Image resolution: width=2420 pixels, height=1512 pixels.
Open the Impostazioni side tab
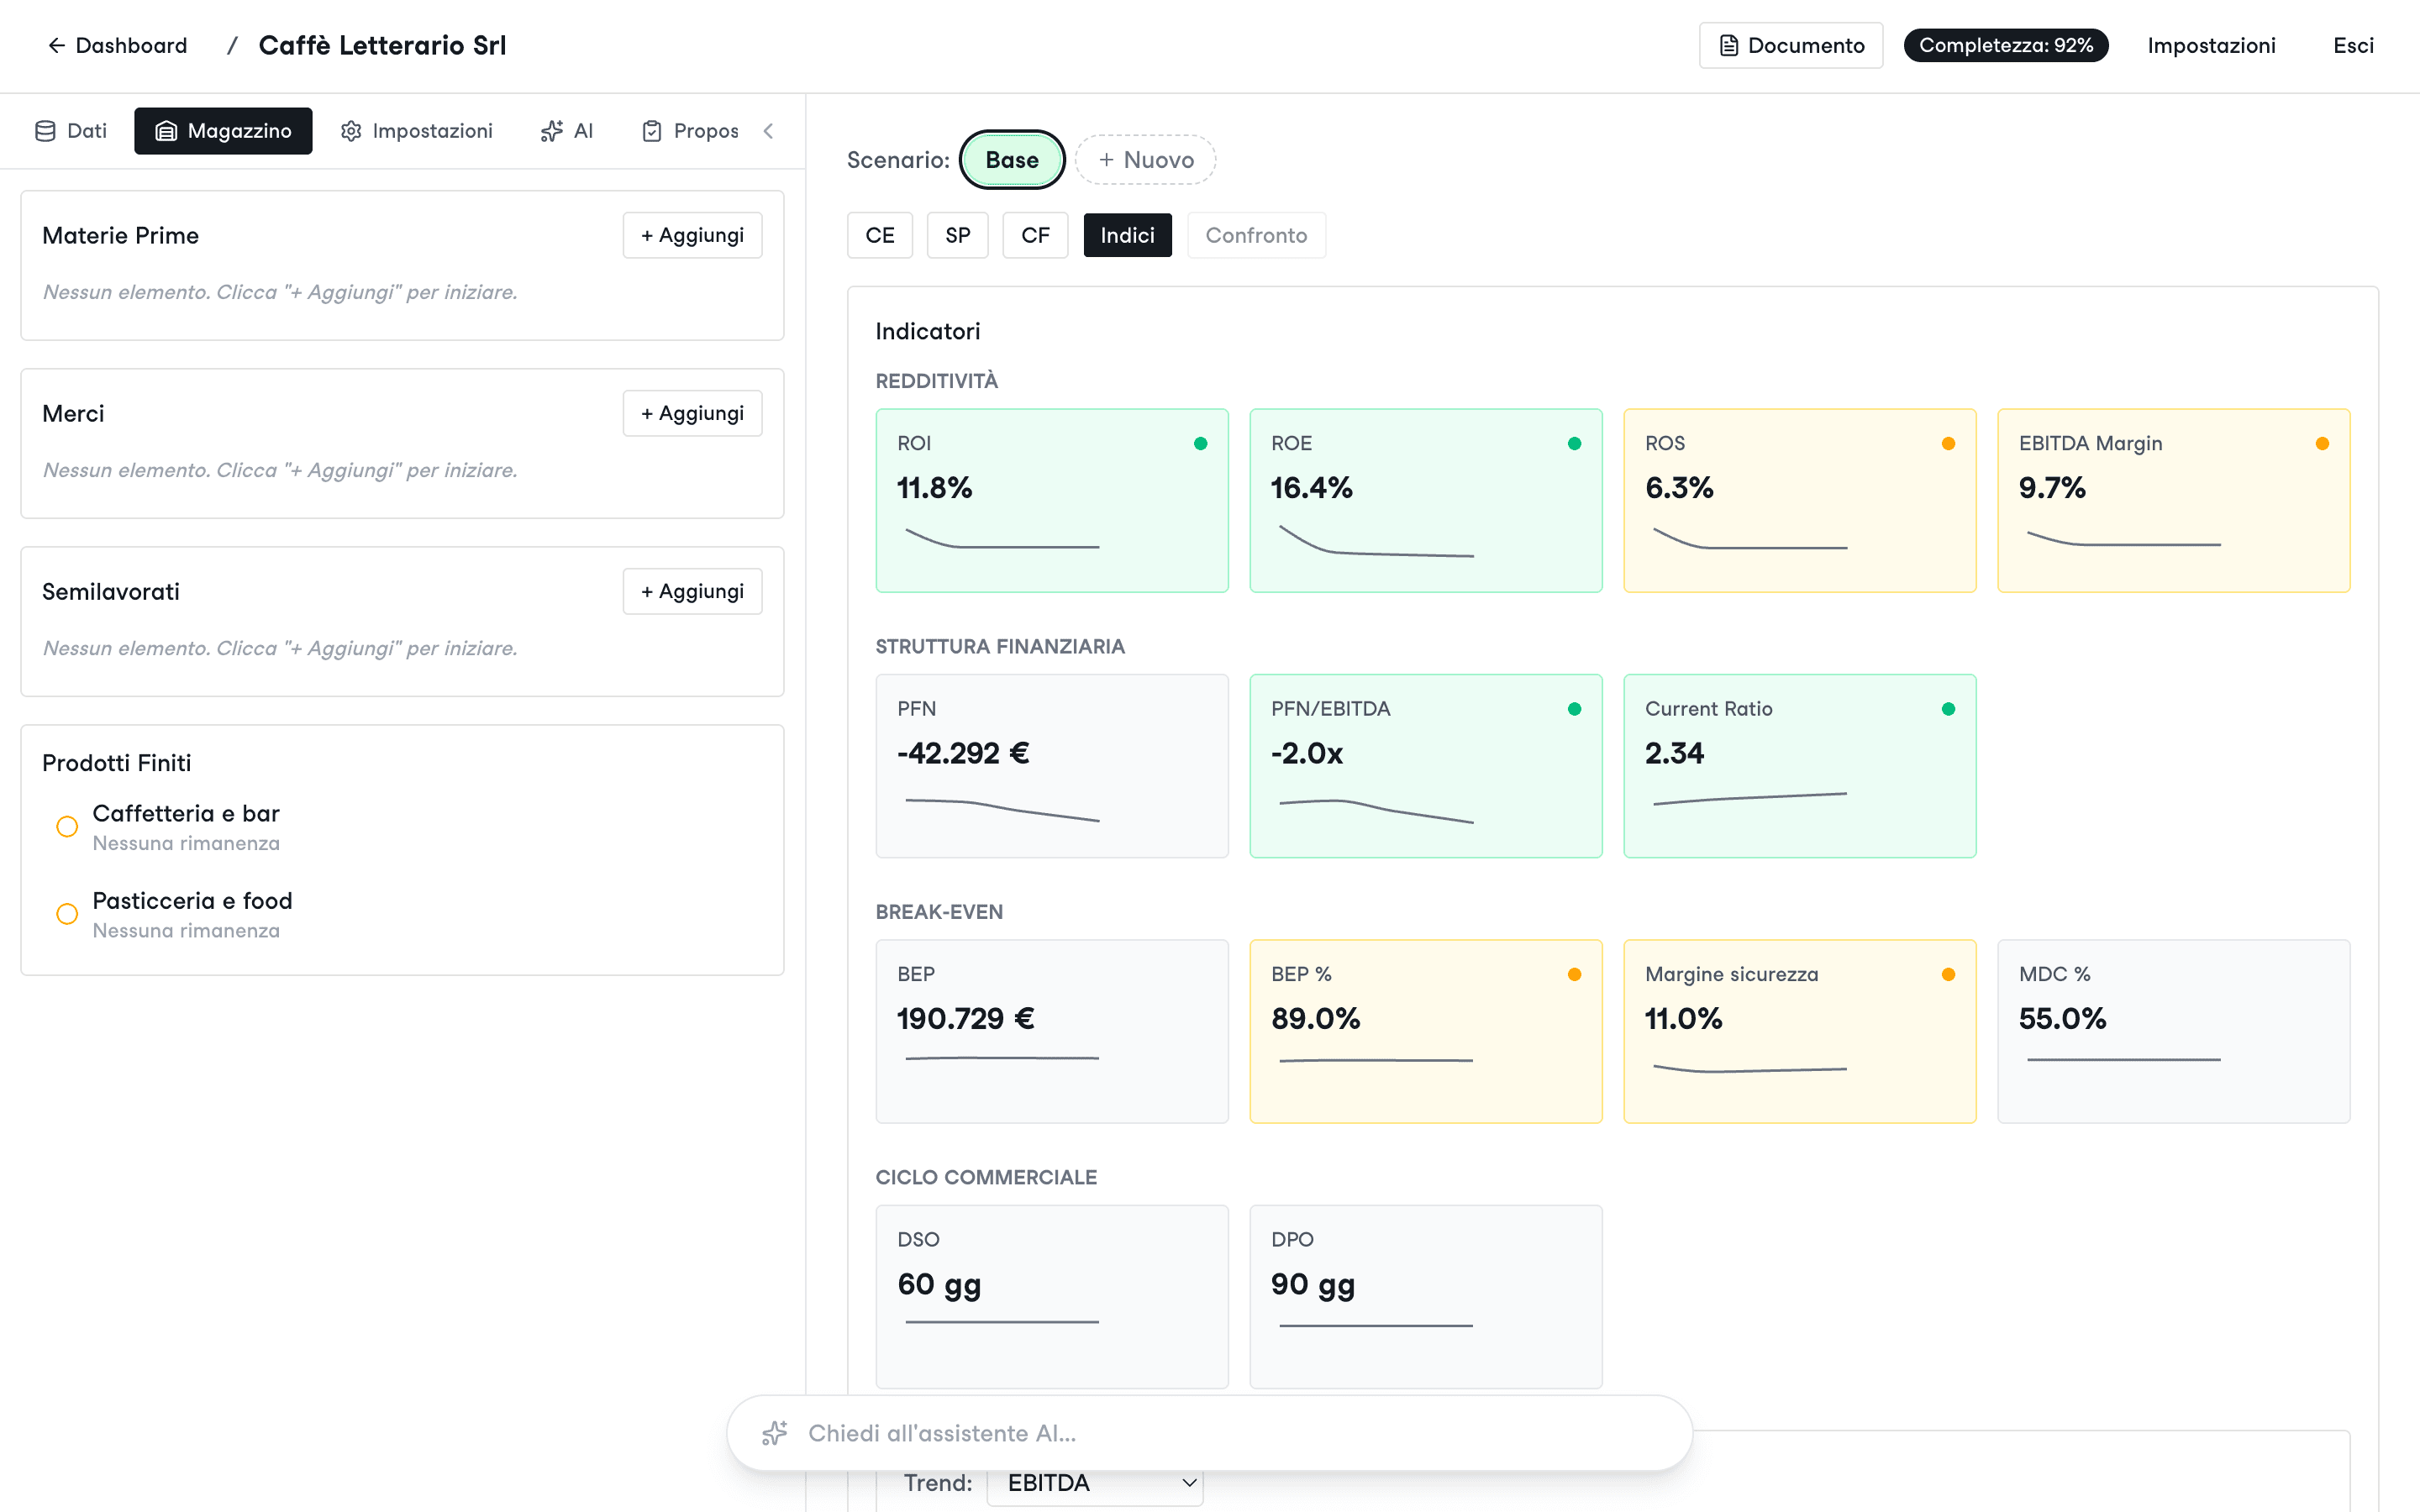[417, 131]
